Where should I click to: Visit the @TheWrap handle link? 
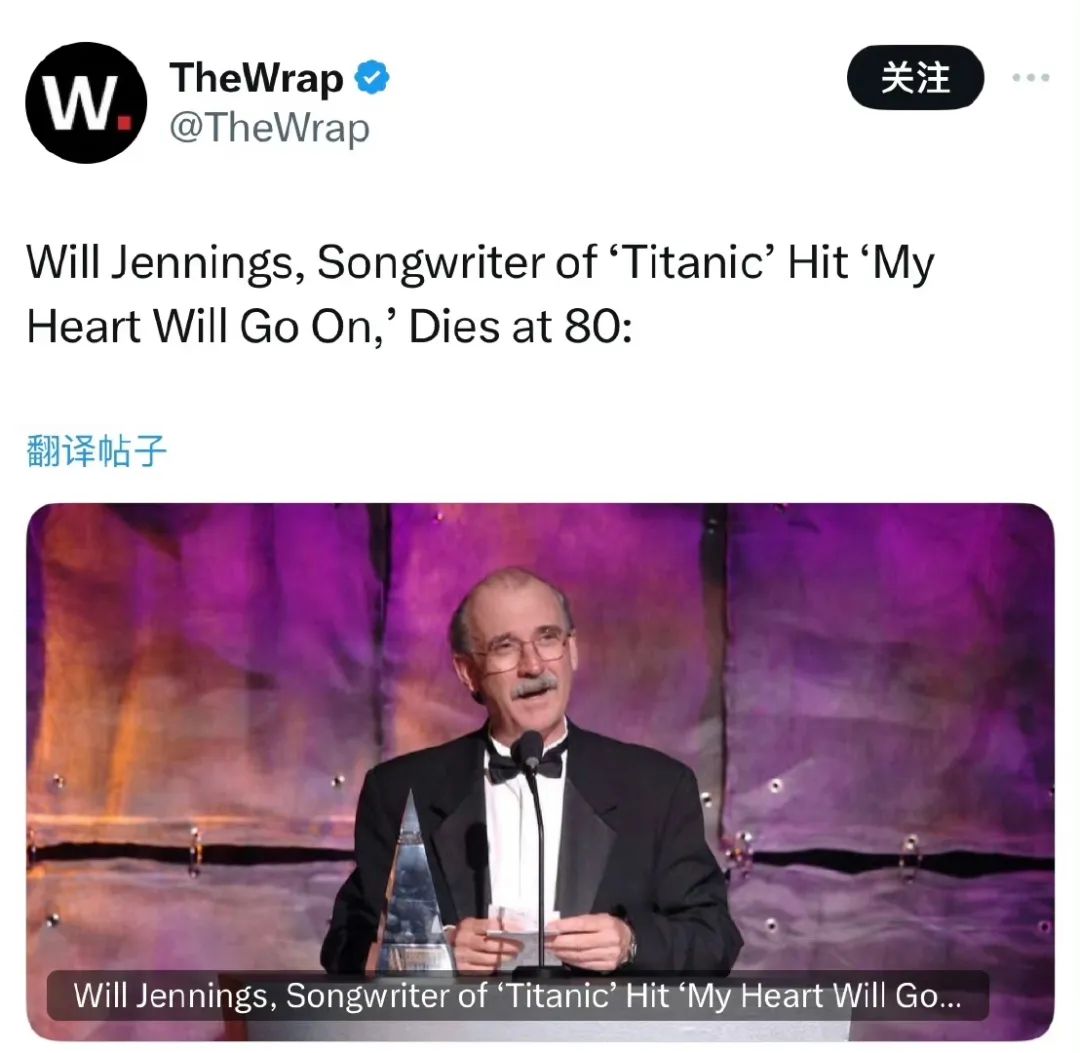269,128
